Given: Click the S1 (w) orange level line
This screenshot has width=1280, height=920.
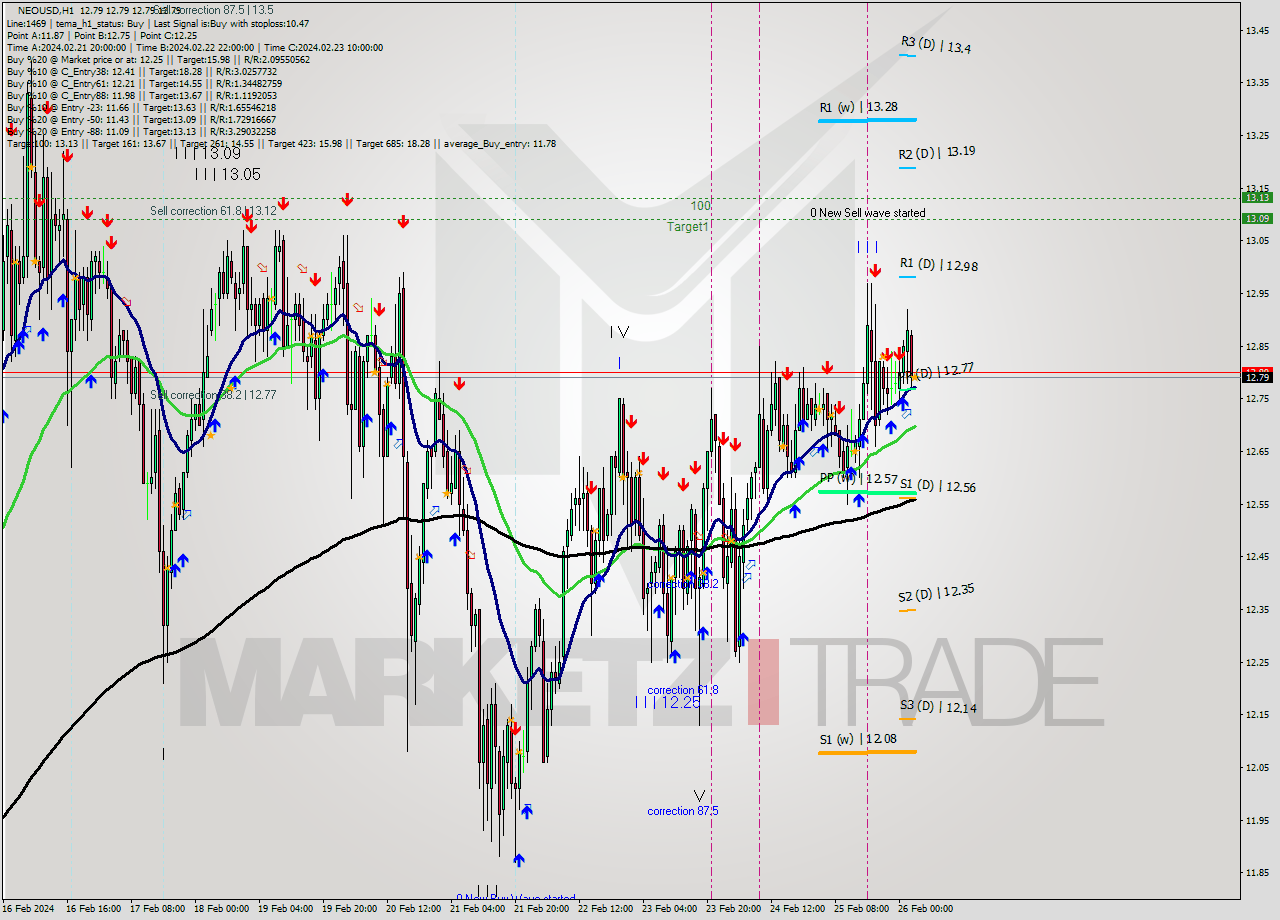Looking at the screenshot, I should click(867, 752).
